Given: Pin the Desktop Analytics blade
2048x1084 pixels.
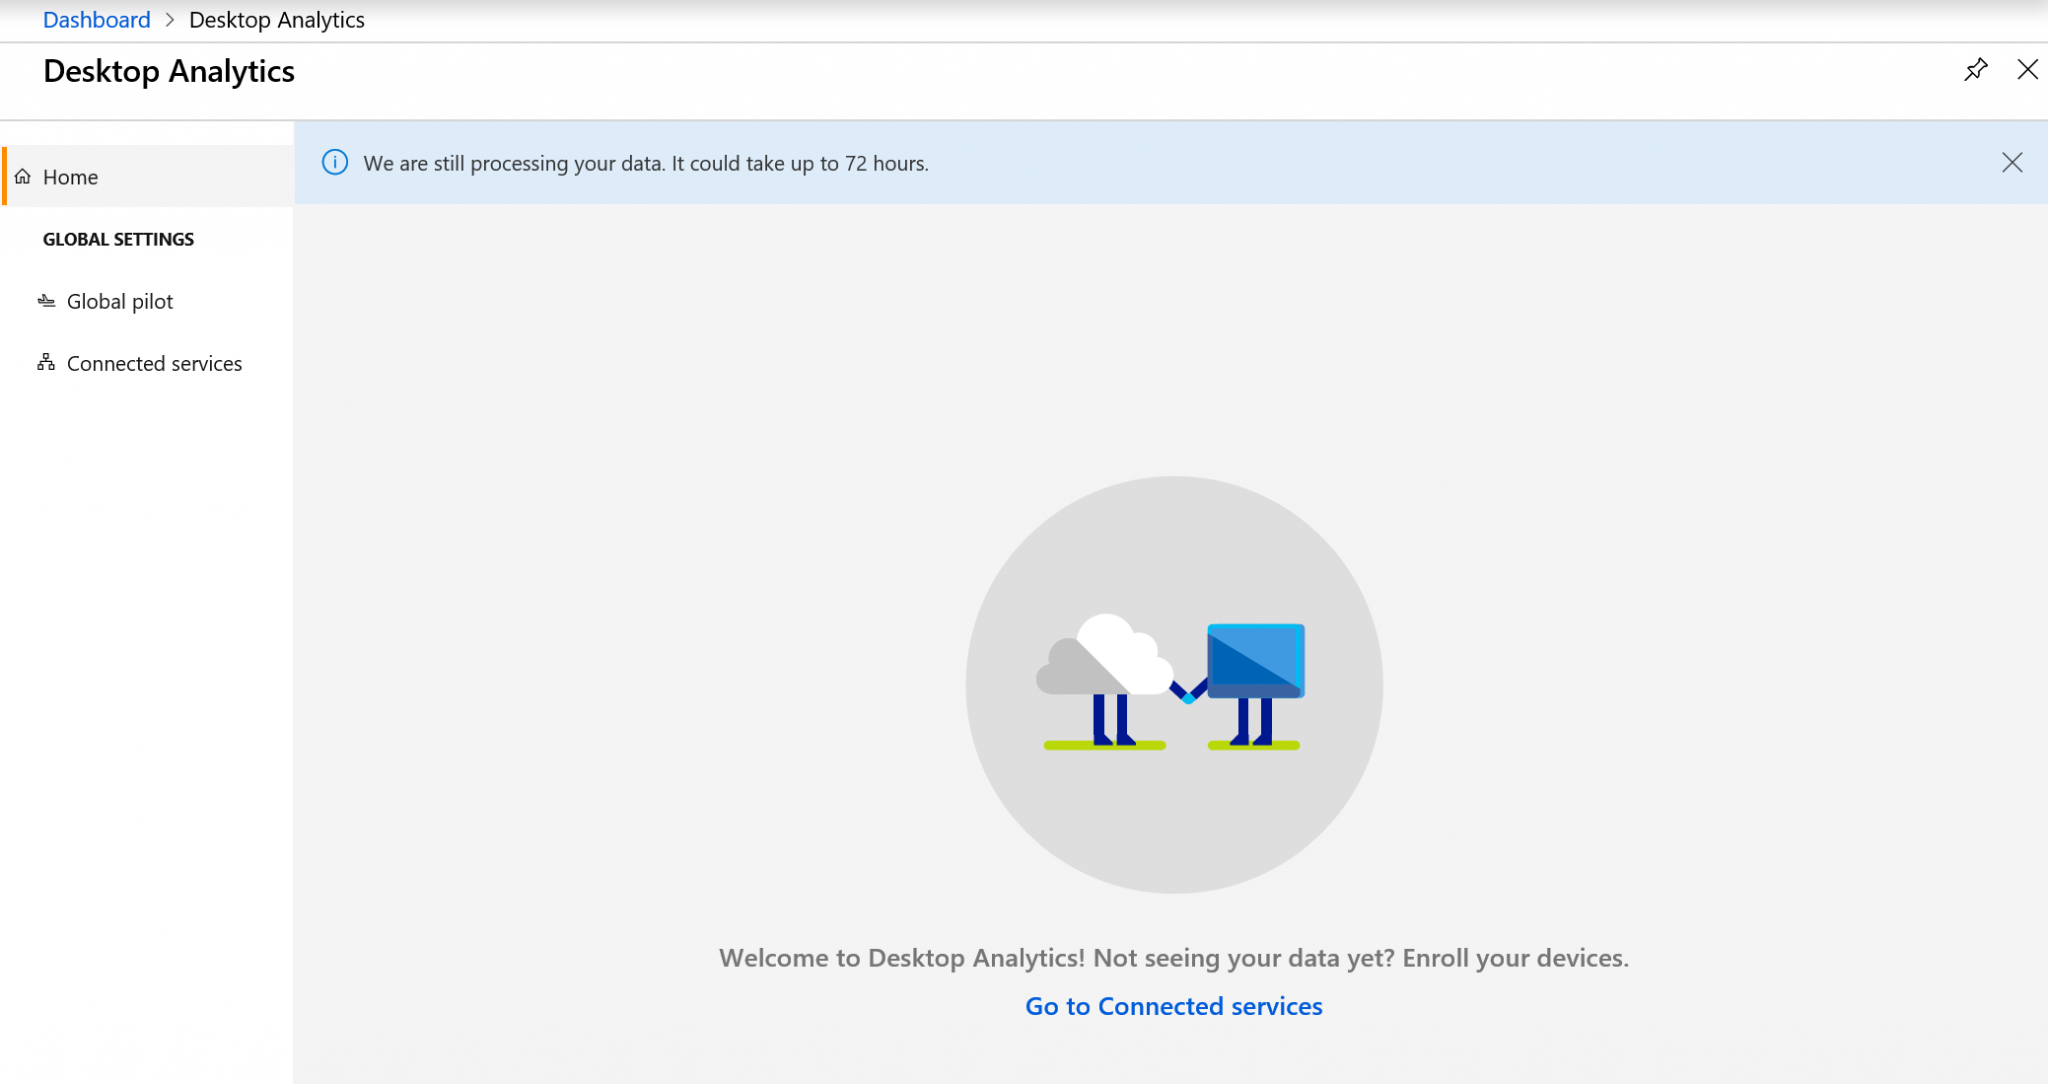Looking at the screenshot, I should pos(1976,70).
